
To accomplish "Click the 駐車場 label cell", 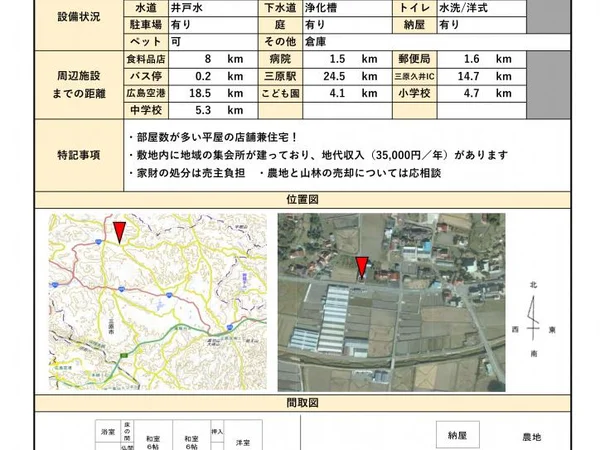I will point(146,25).
